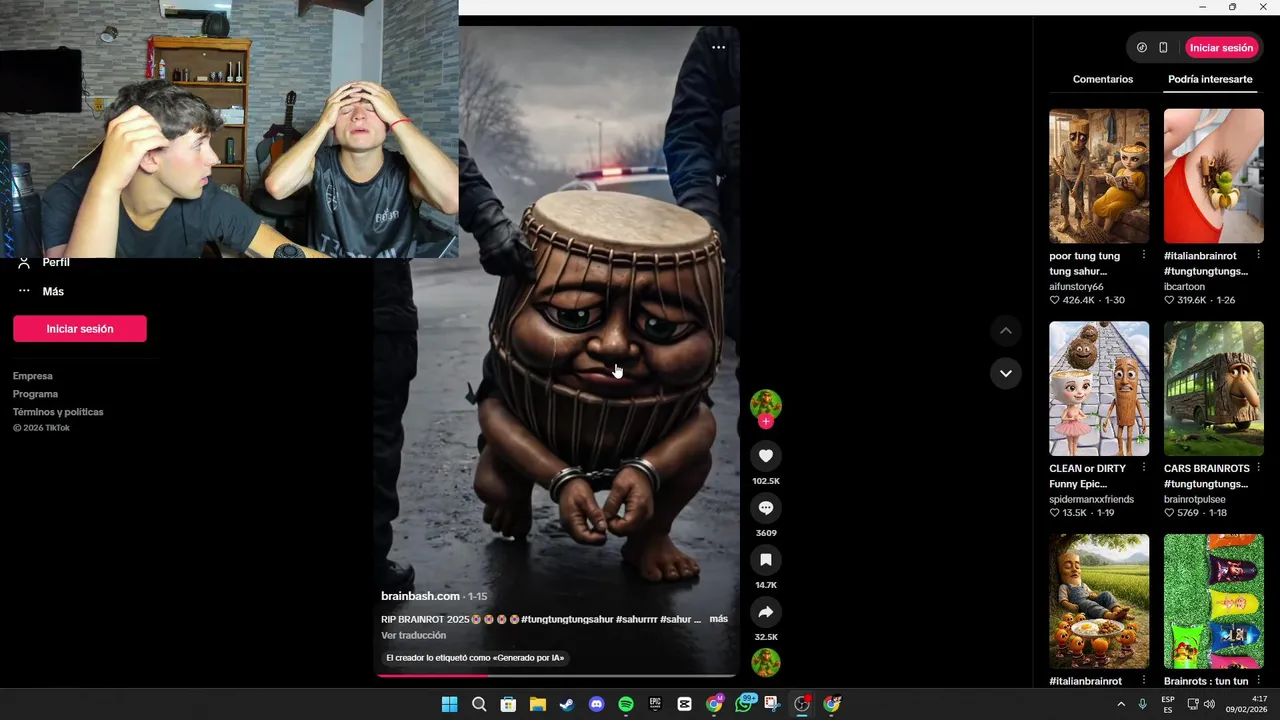Click the top-right Iniciar sesión pill button
The height and width of the screenshot is (720, 1280).
click(1221, 47)
